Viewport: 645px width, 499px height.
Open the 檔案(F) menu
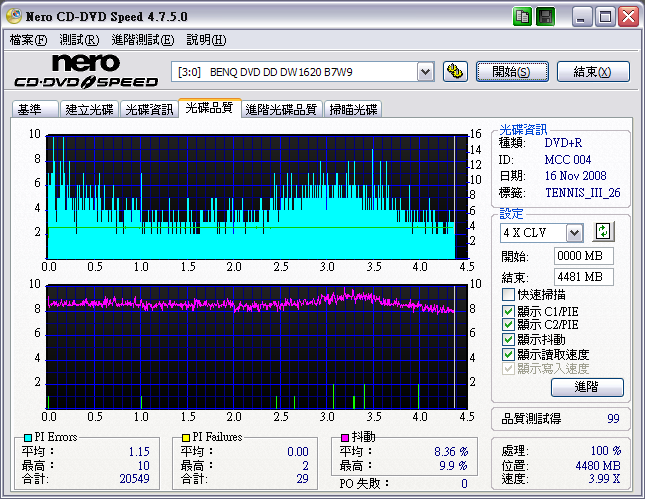[x=28, y=40]
